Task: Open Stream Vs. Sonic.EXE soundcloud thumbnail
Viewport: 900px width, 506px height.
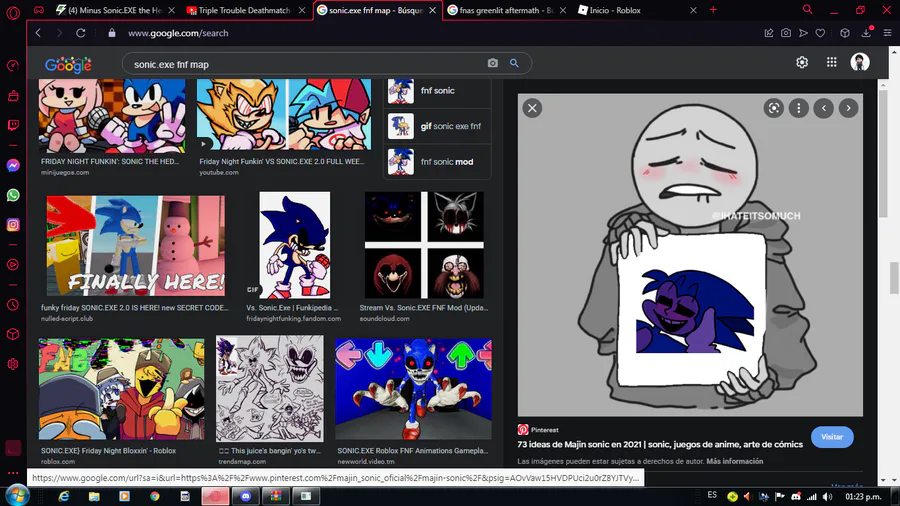Action: click(x=424, y=245)
